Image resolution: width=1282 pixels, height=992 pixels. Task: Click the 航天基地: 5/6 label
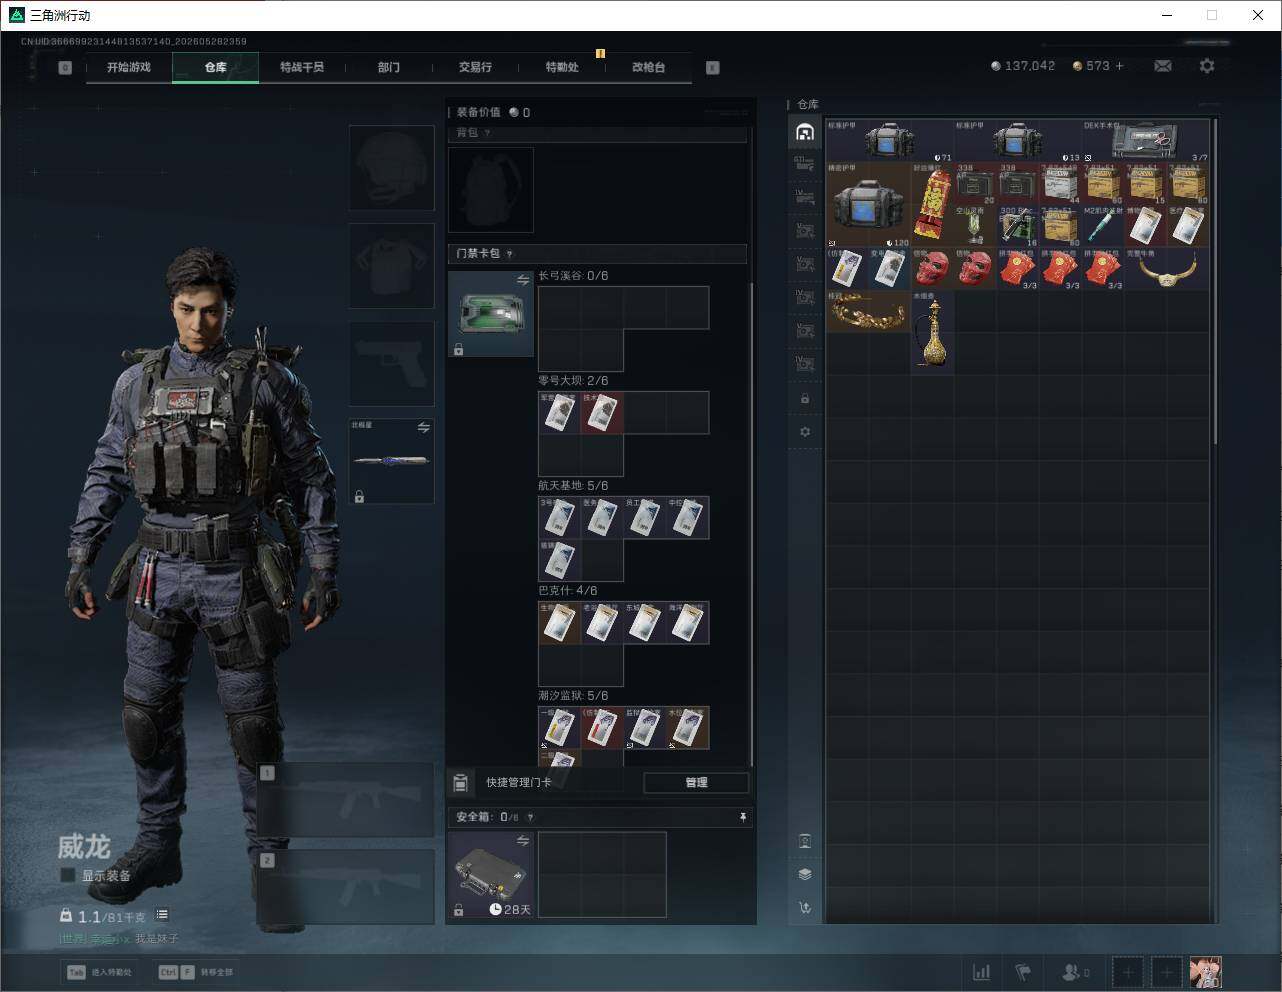pyautogui.click(x=573, y=486)
